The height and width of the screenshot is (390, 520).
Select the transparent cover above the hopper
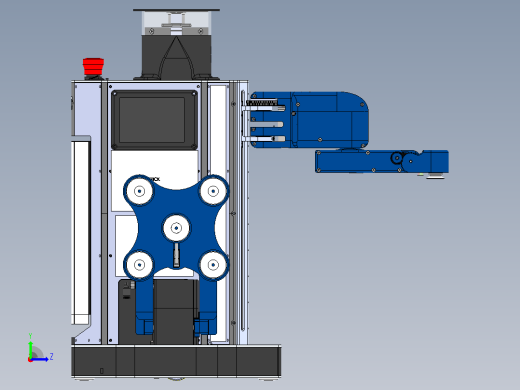(176, 22)
